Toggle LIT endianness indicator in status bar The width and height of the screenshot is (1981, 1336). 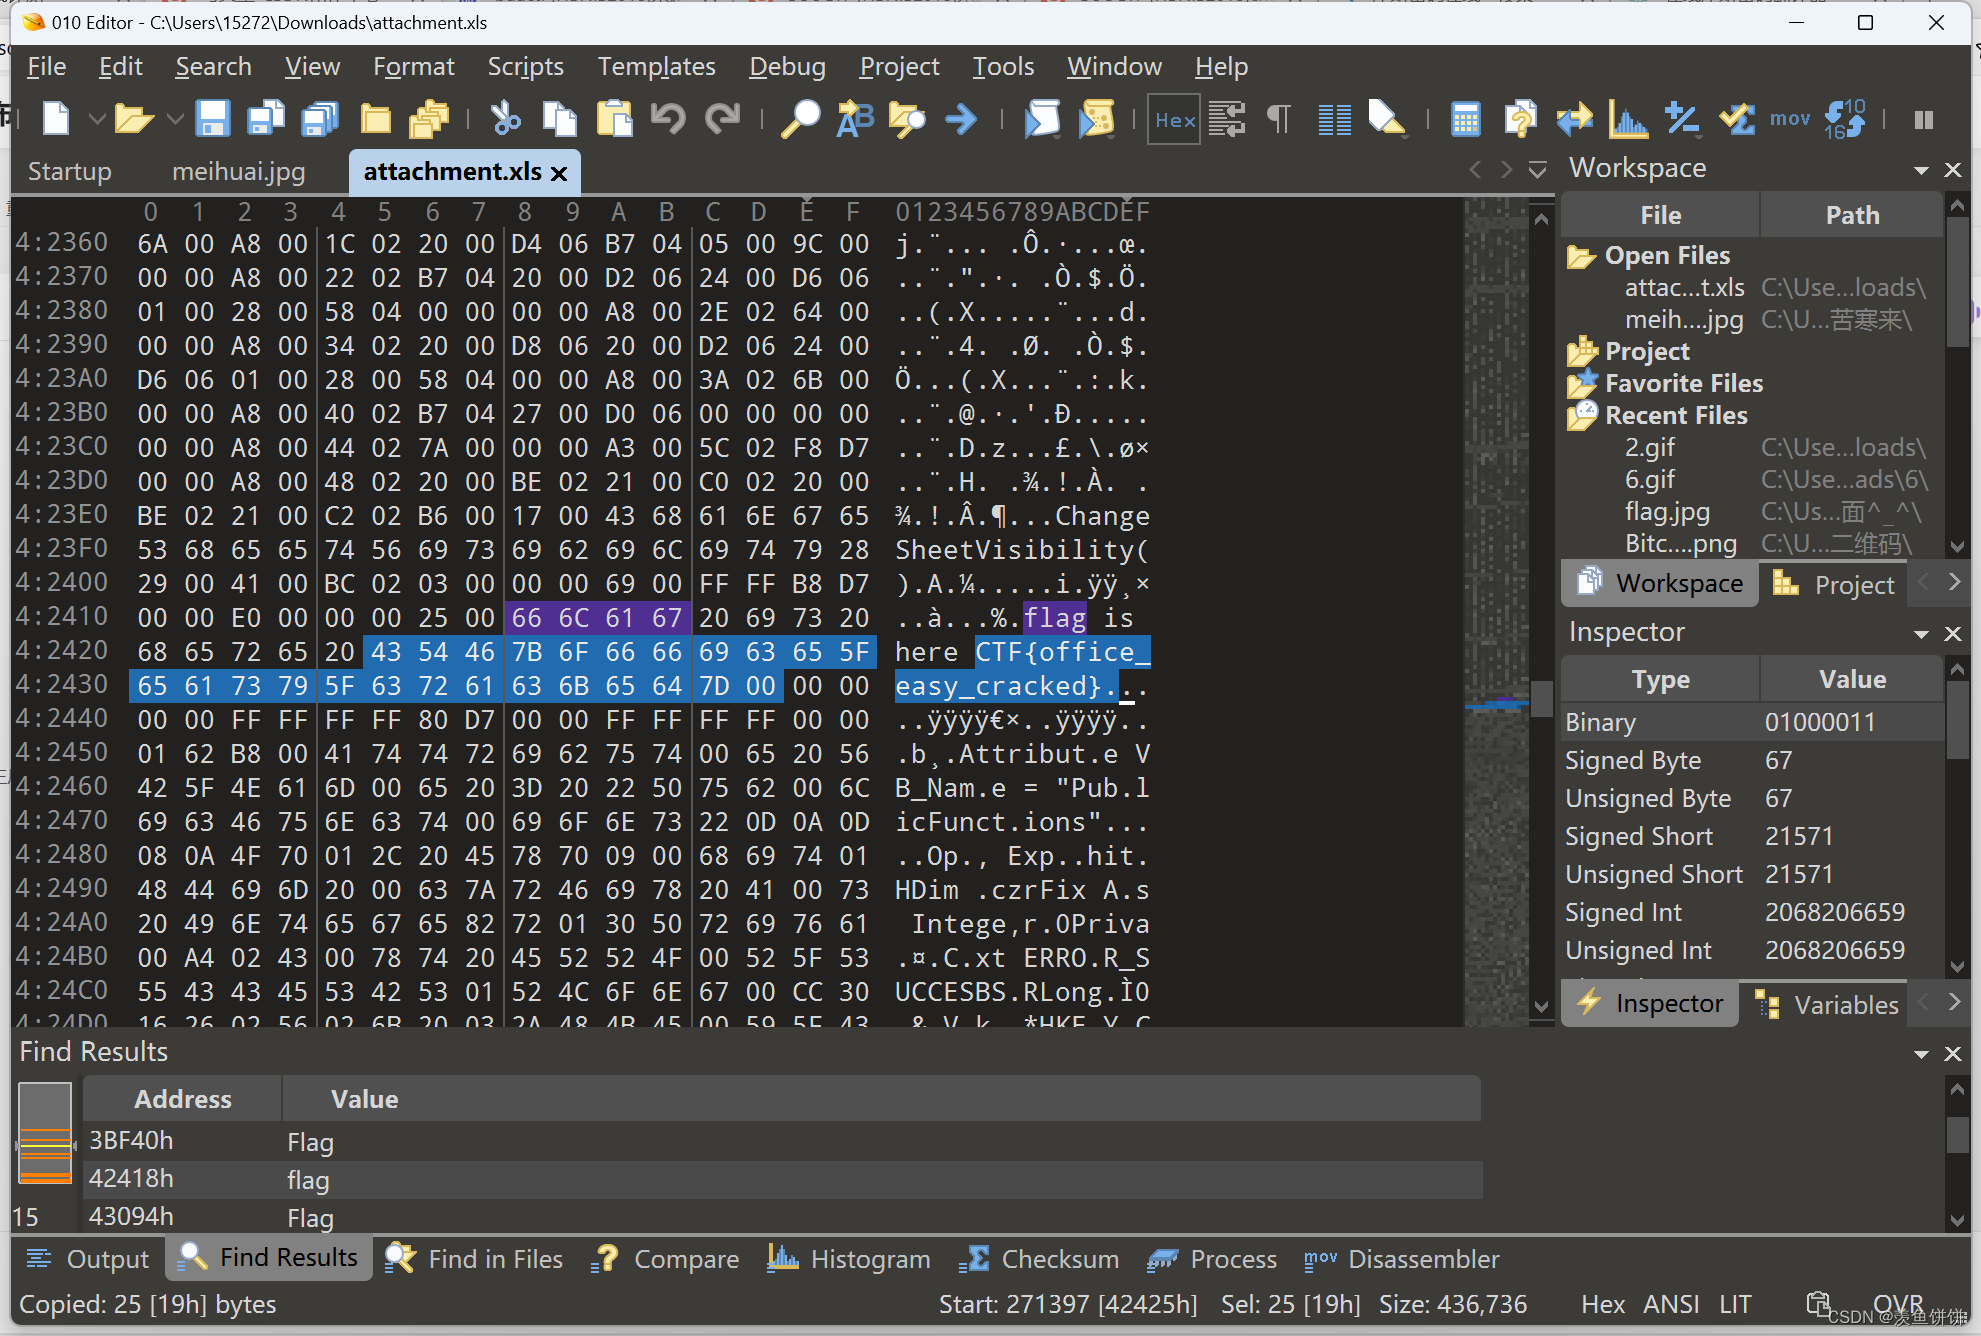pos(1735,1304)
